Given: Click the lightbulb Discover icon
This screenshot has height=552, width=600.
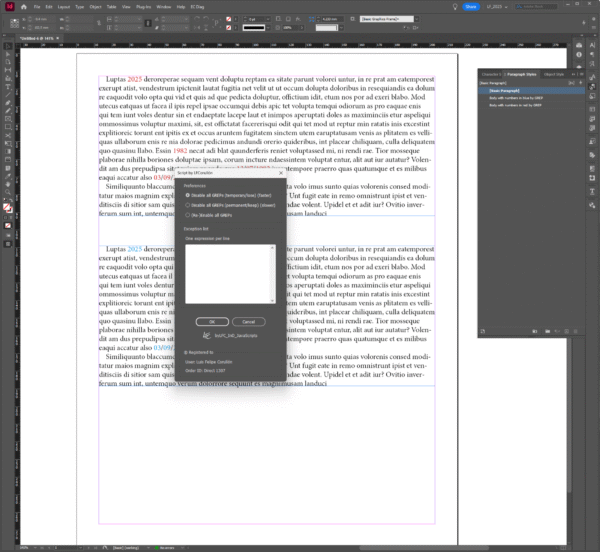Looking at the screenshot, I should (x=455, y=7).
